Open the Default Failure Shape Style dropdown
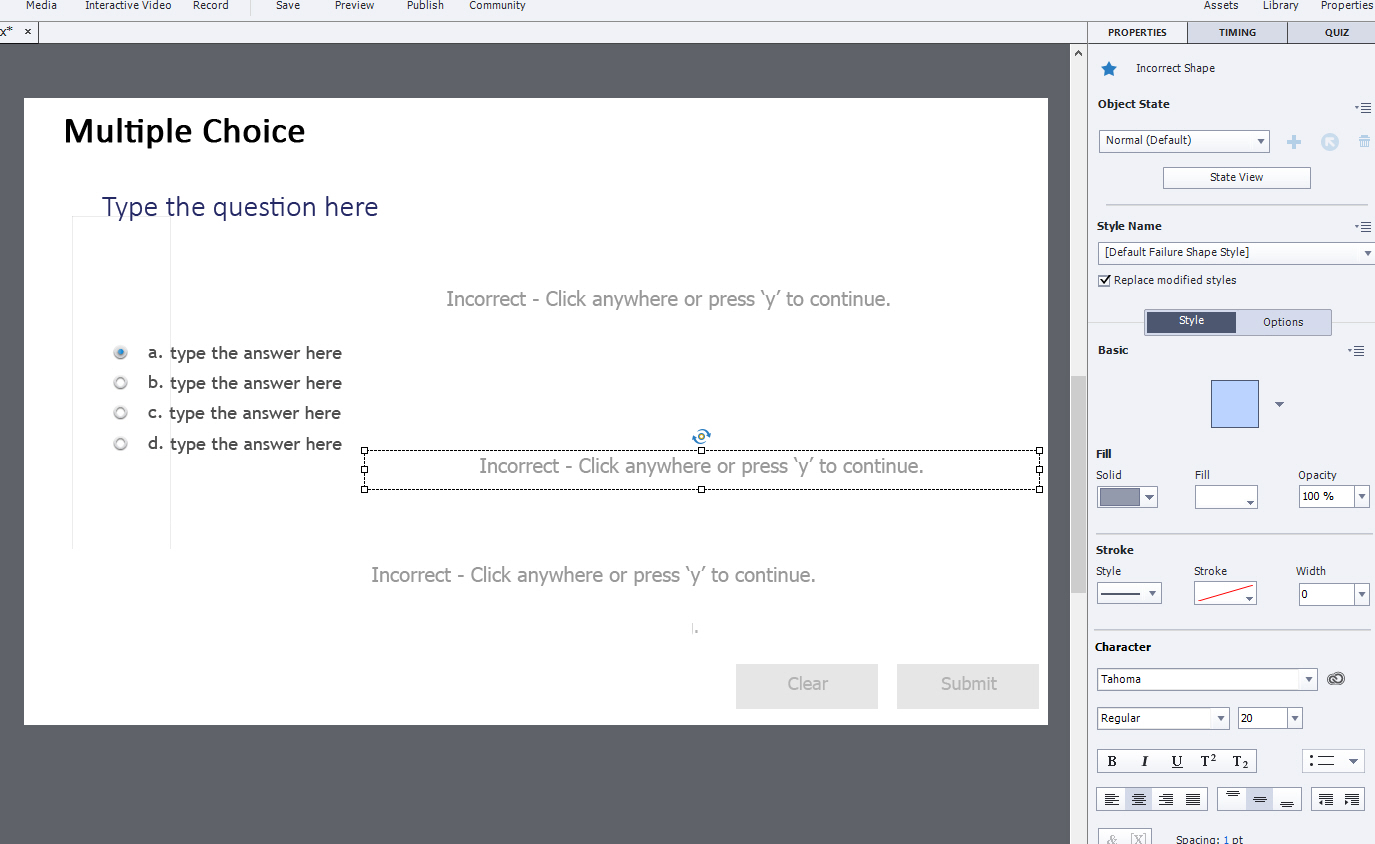Screen dimensions: 1375x844 click(x=1366, y=252)
